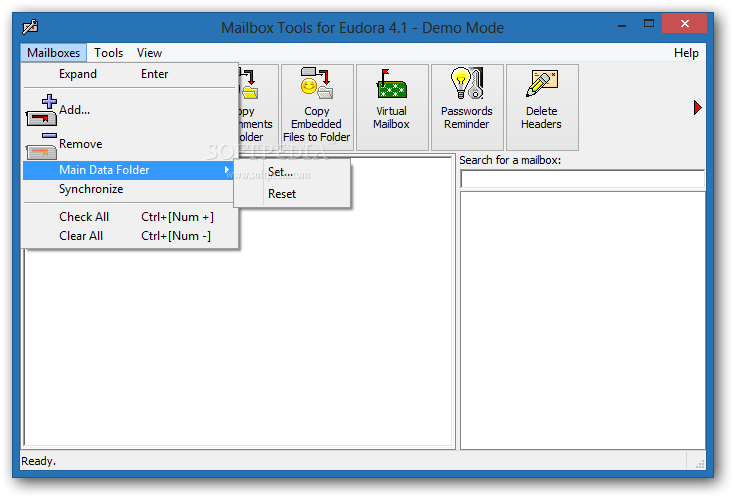Choose Set... in the submenu
This screenshot has width=734, height=498.
292,172
